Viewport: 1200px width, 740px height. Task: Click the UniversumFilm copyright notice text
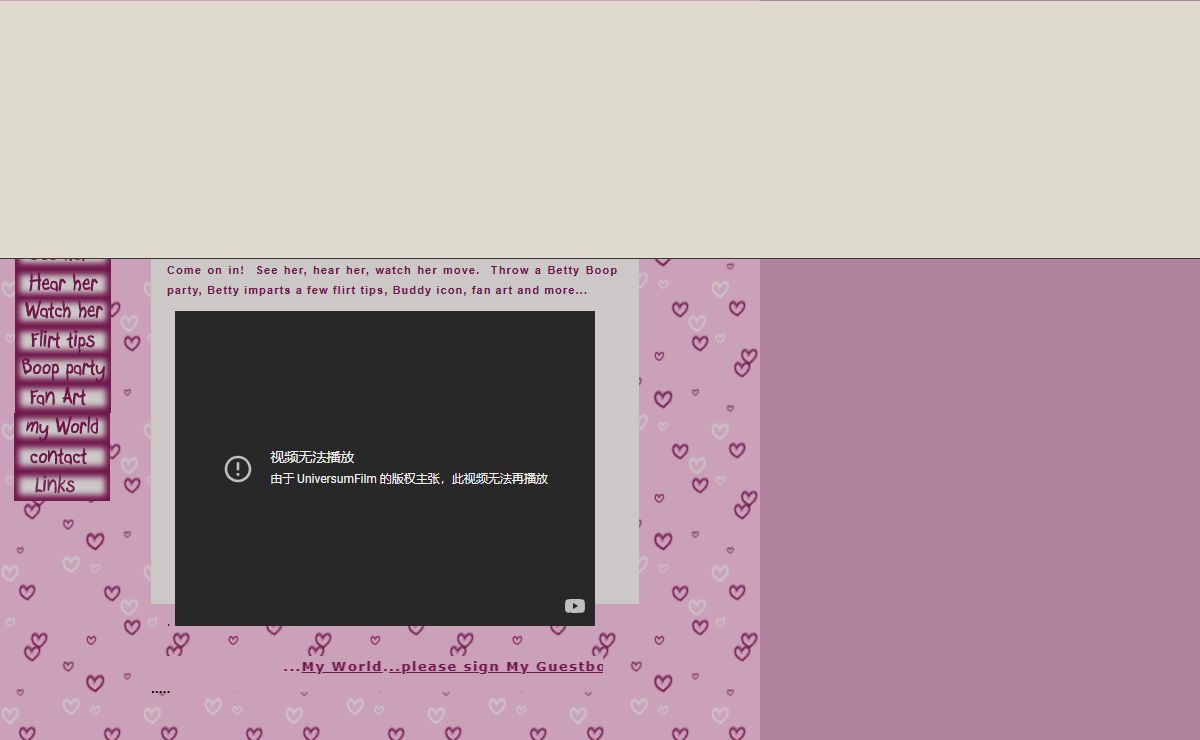409,479
